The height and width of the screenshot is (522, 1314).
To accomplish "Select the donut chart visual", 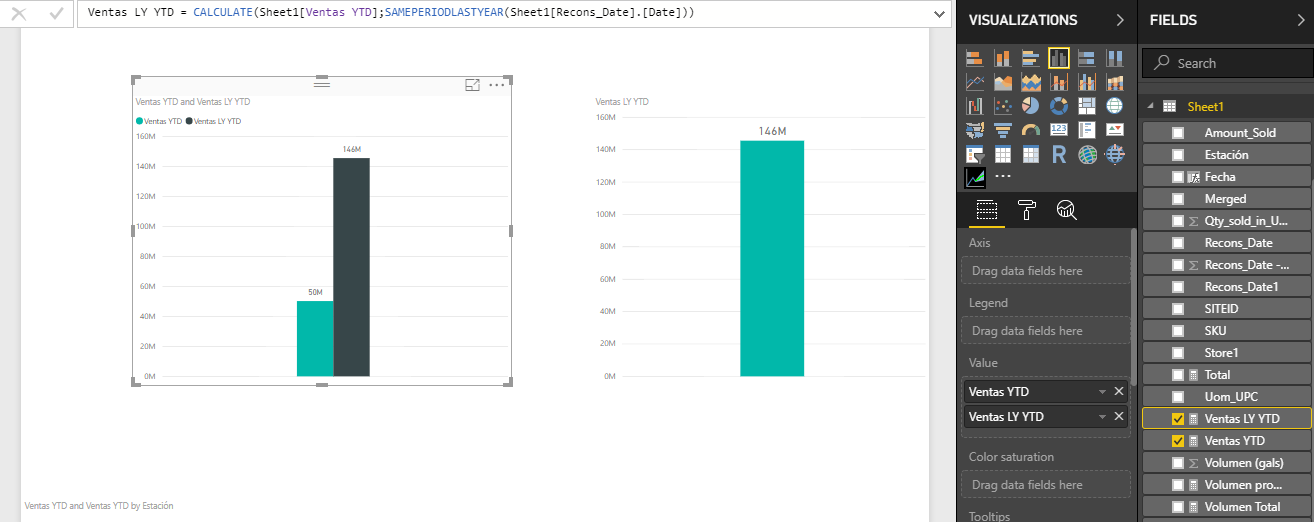I will [x=1059, y=106].
